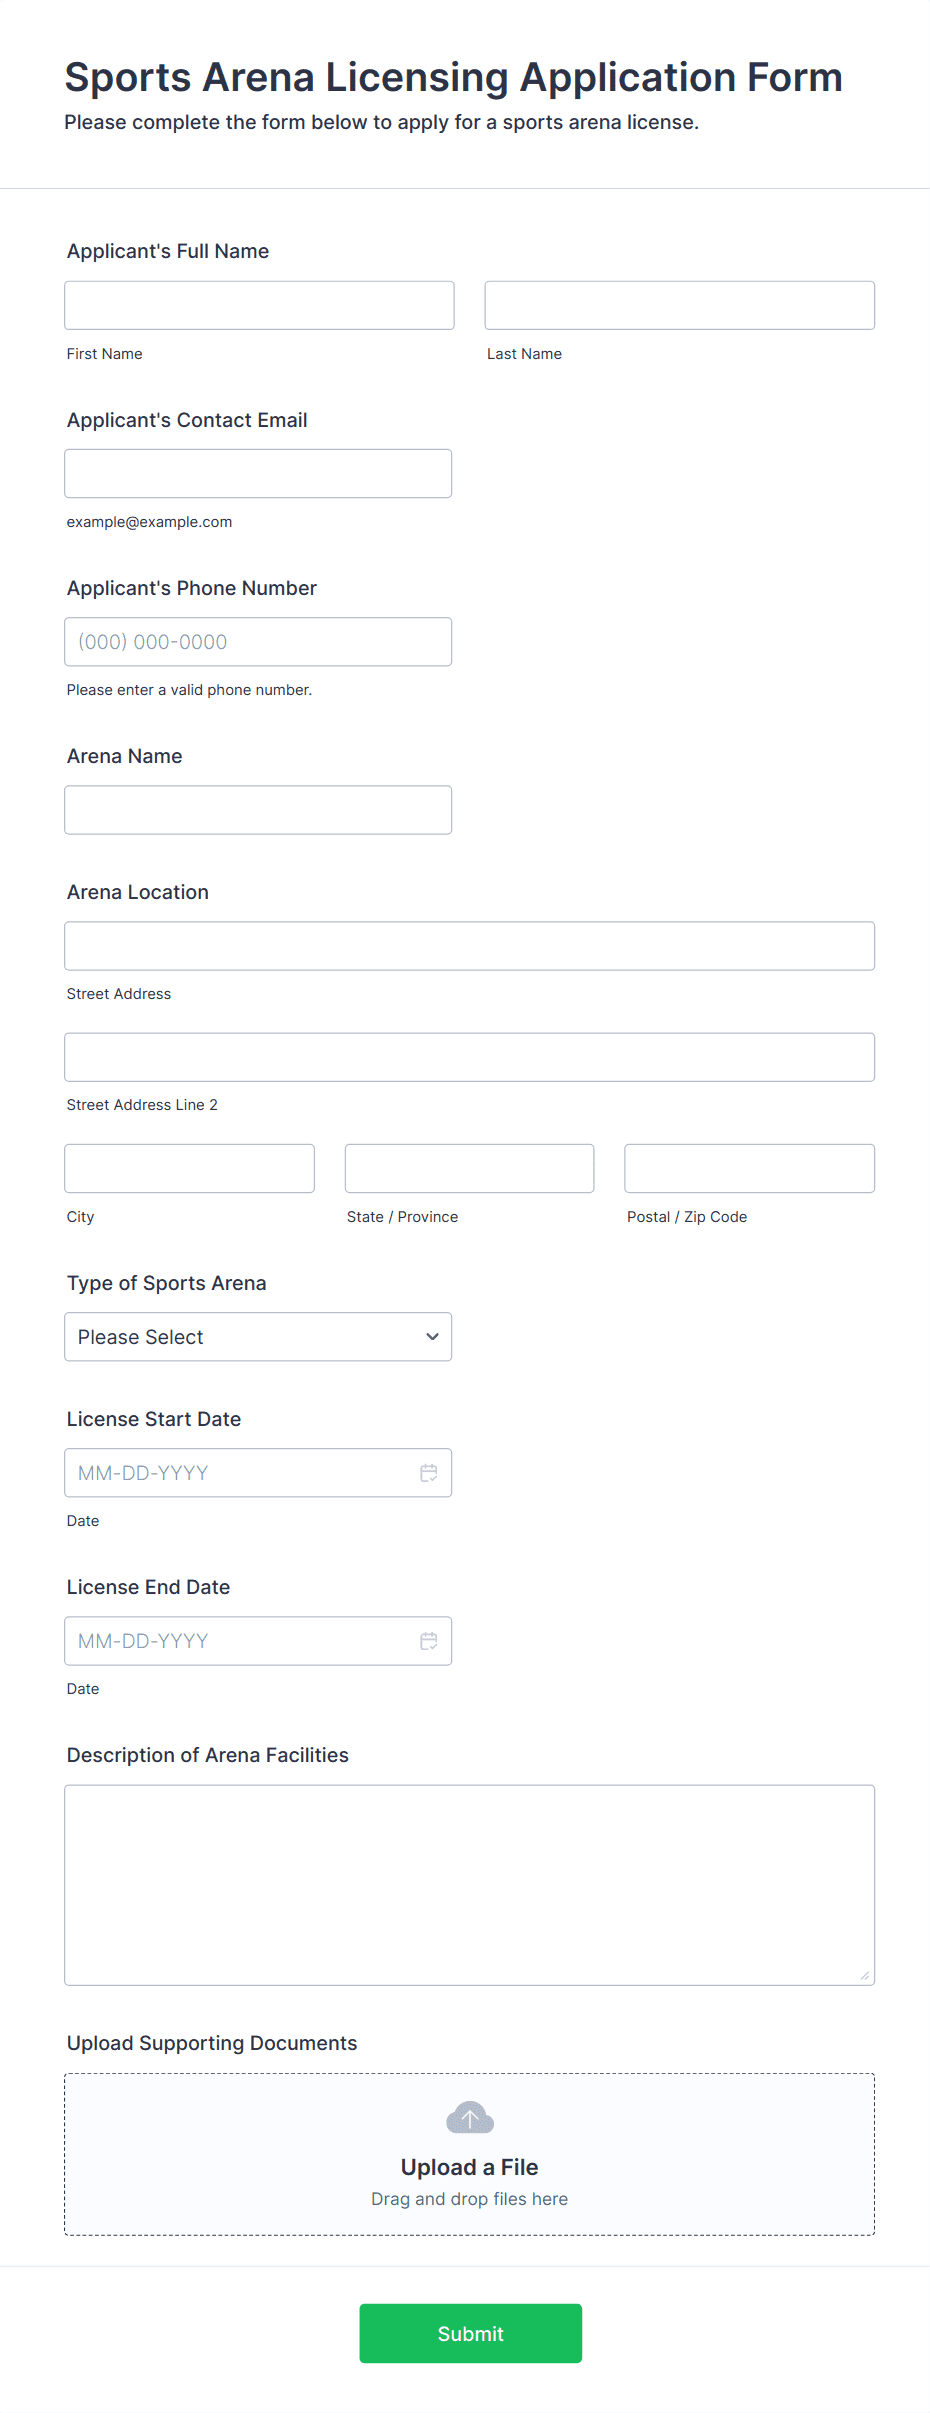Screen dimensions: 930x2413
Task: Focus the State / Province field
Action: coord(469,1168)
